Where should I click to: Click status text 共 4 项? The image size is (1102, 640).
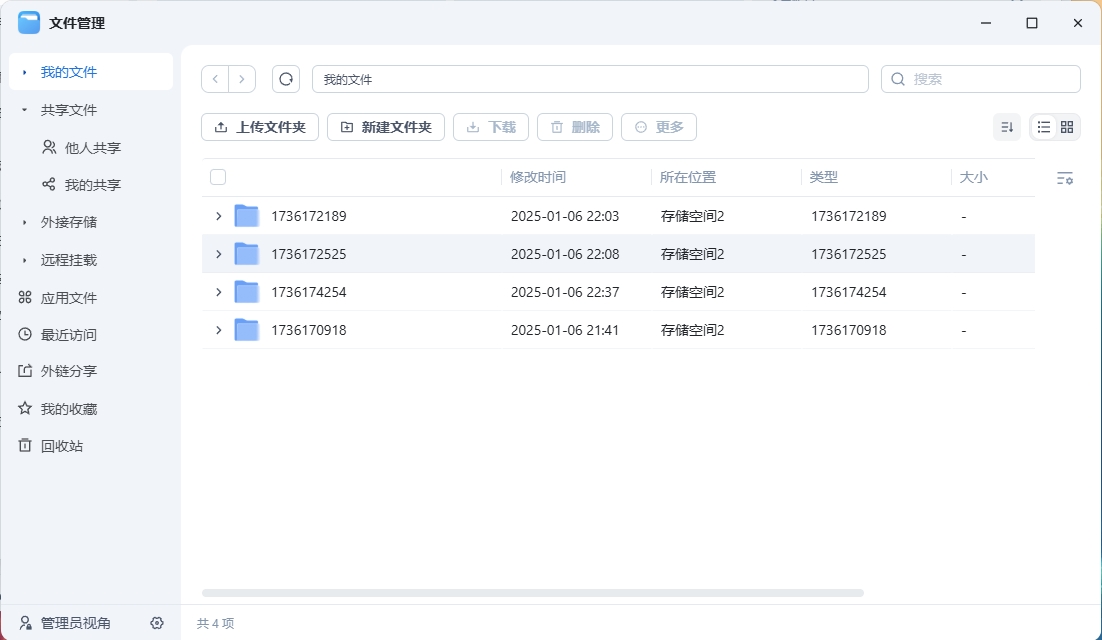point(216,623)
